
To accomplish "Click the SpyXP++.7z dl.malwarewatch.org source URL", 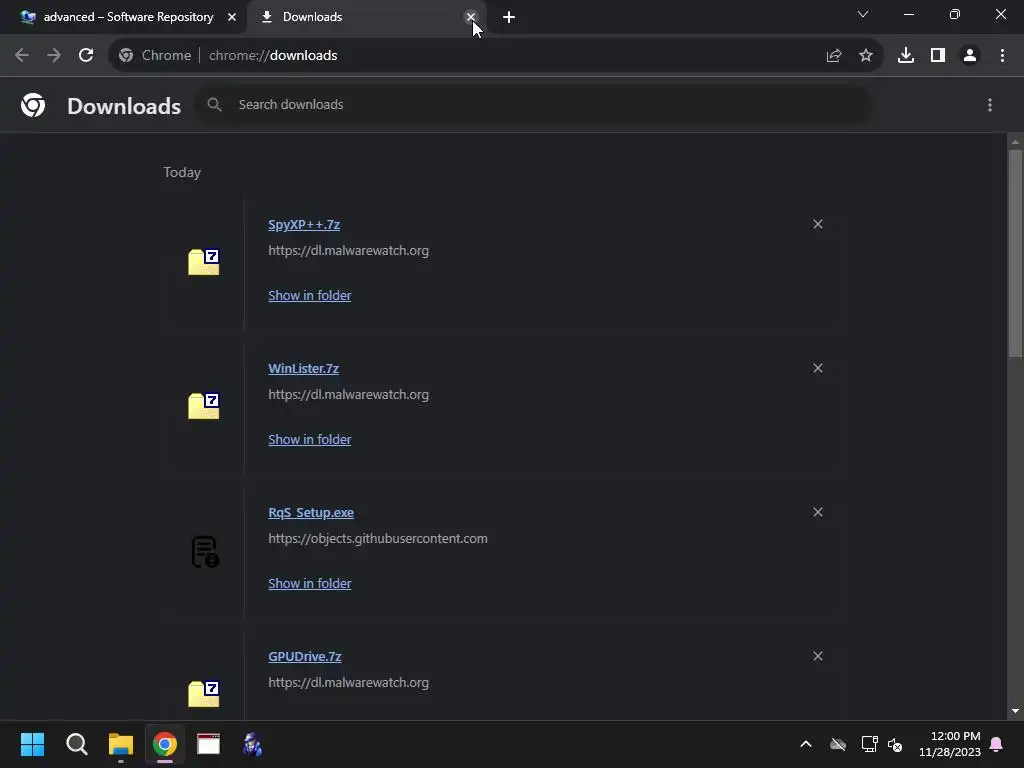I will point(348,251).
